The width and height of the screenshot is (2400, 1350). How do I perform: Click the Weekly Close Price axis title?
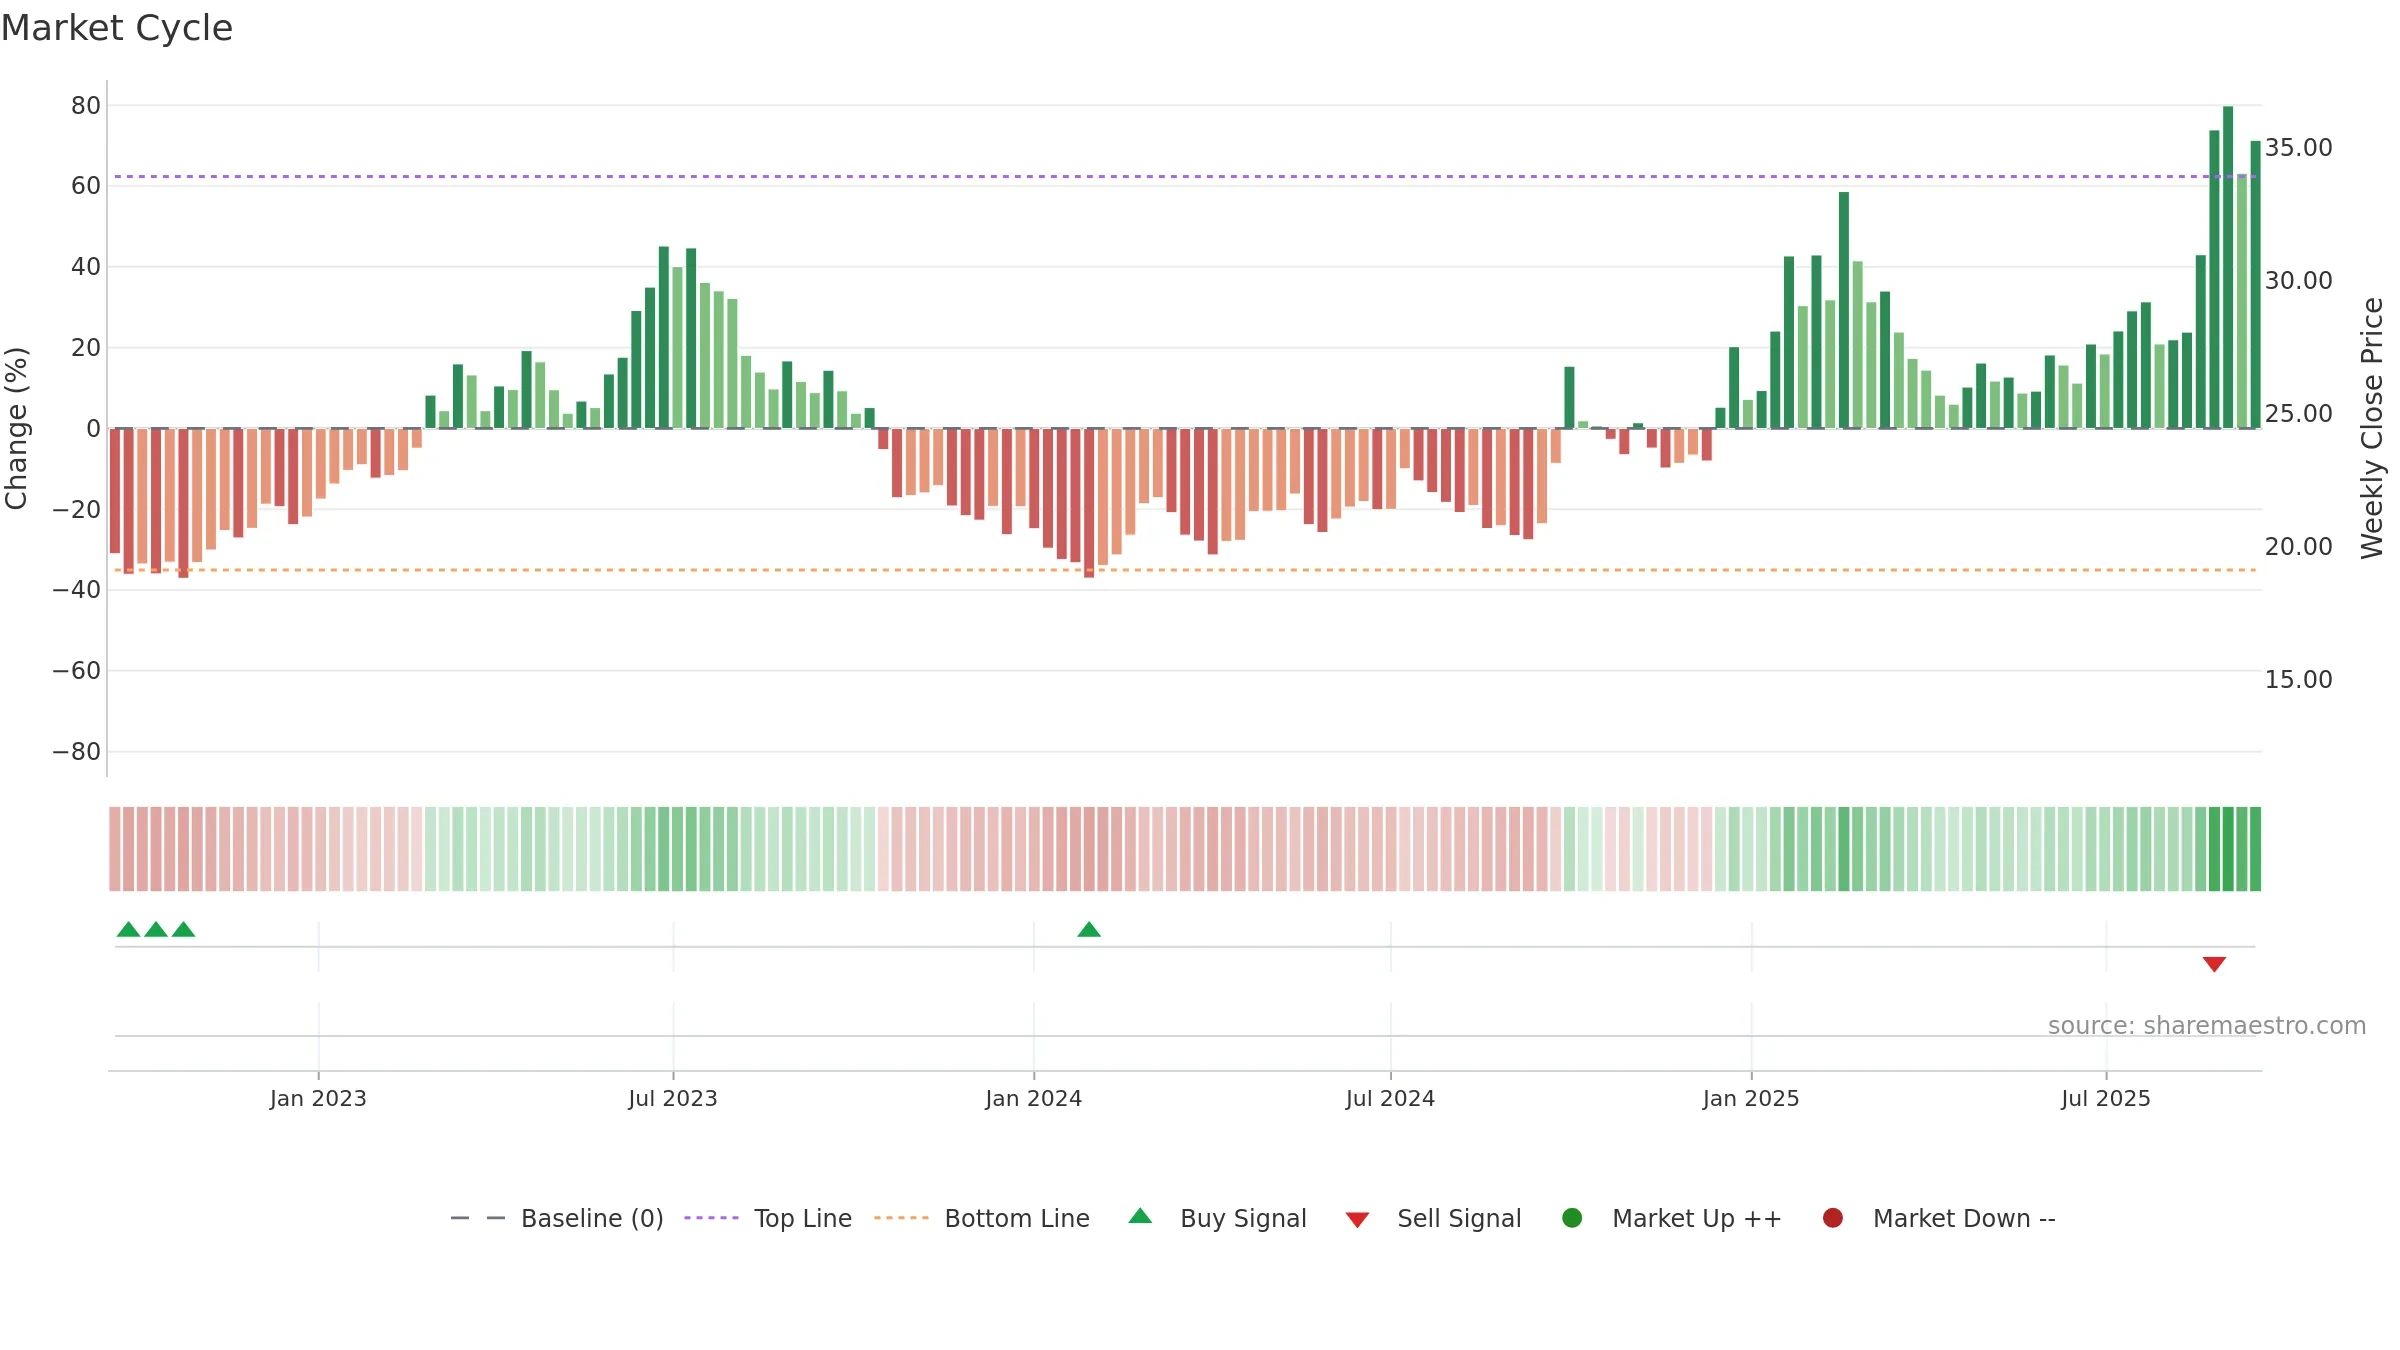click(2372, 428)
